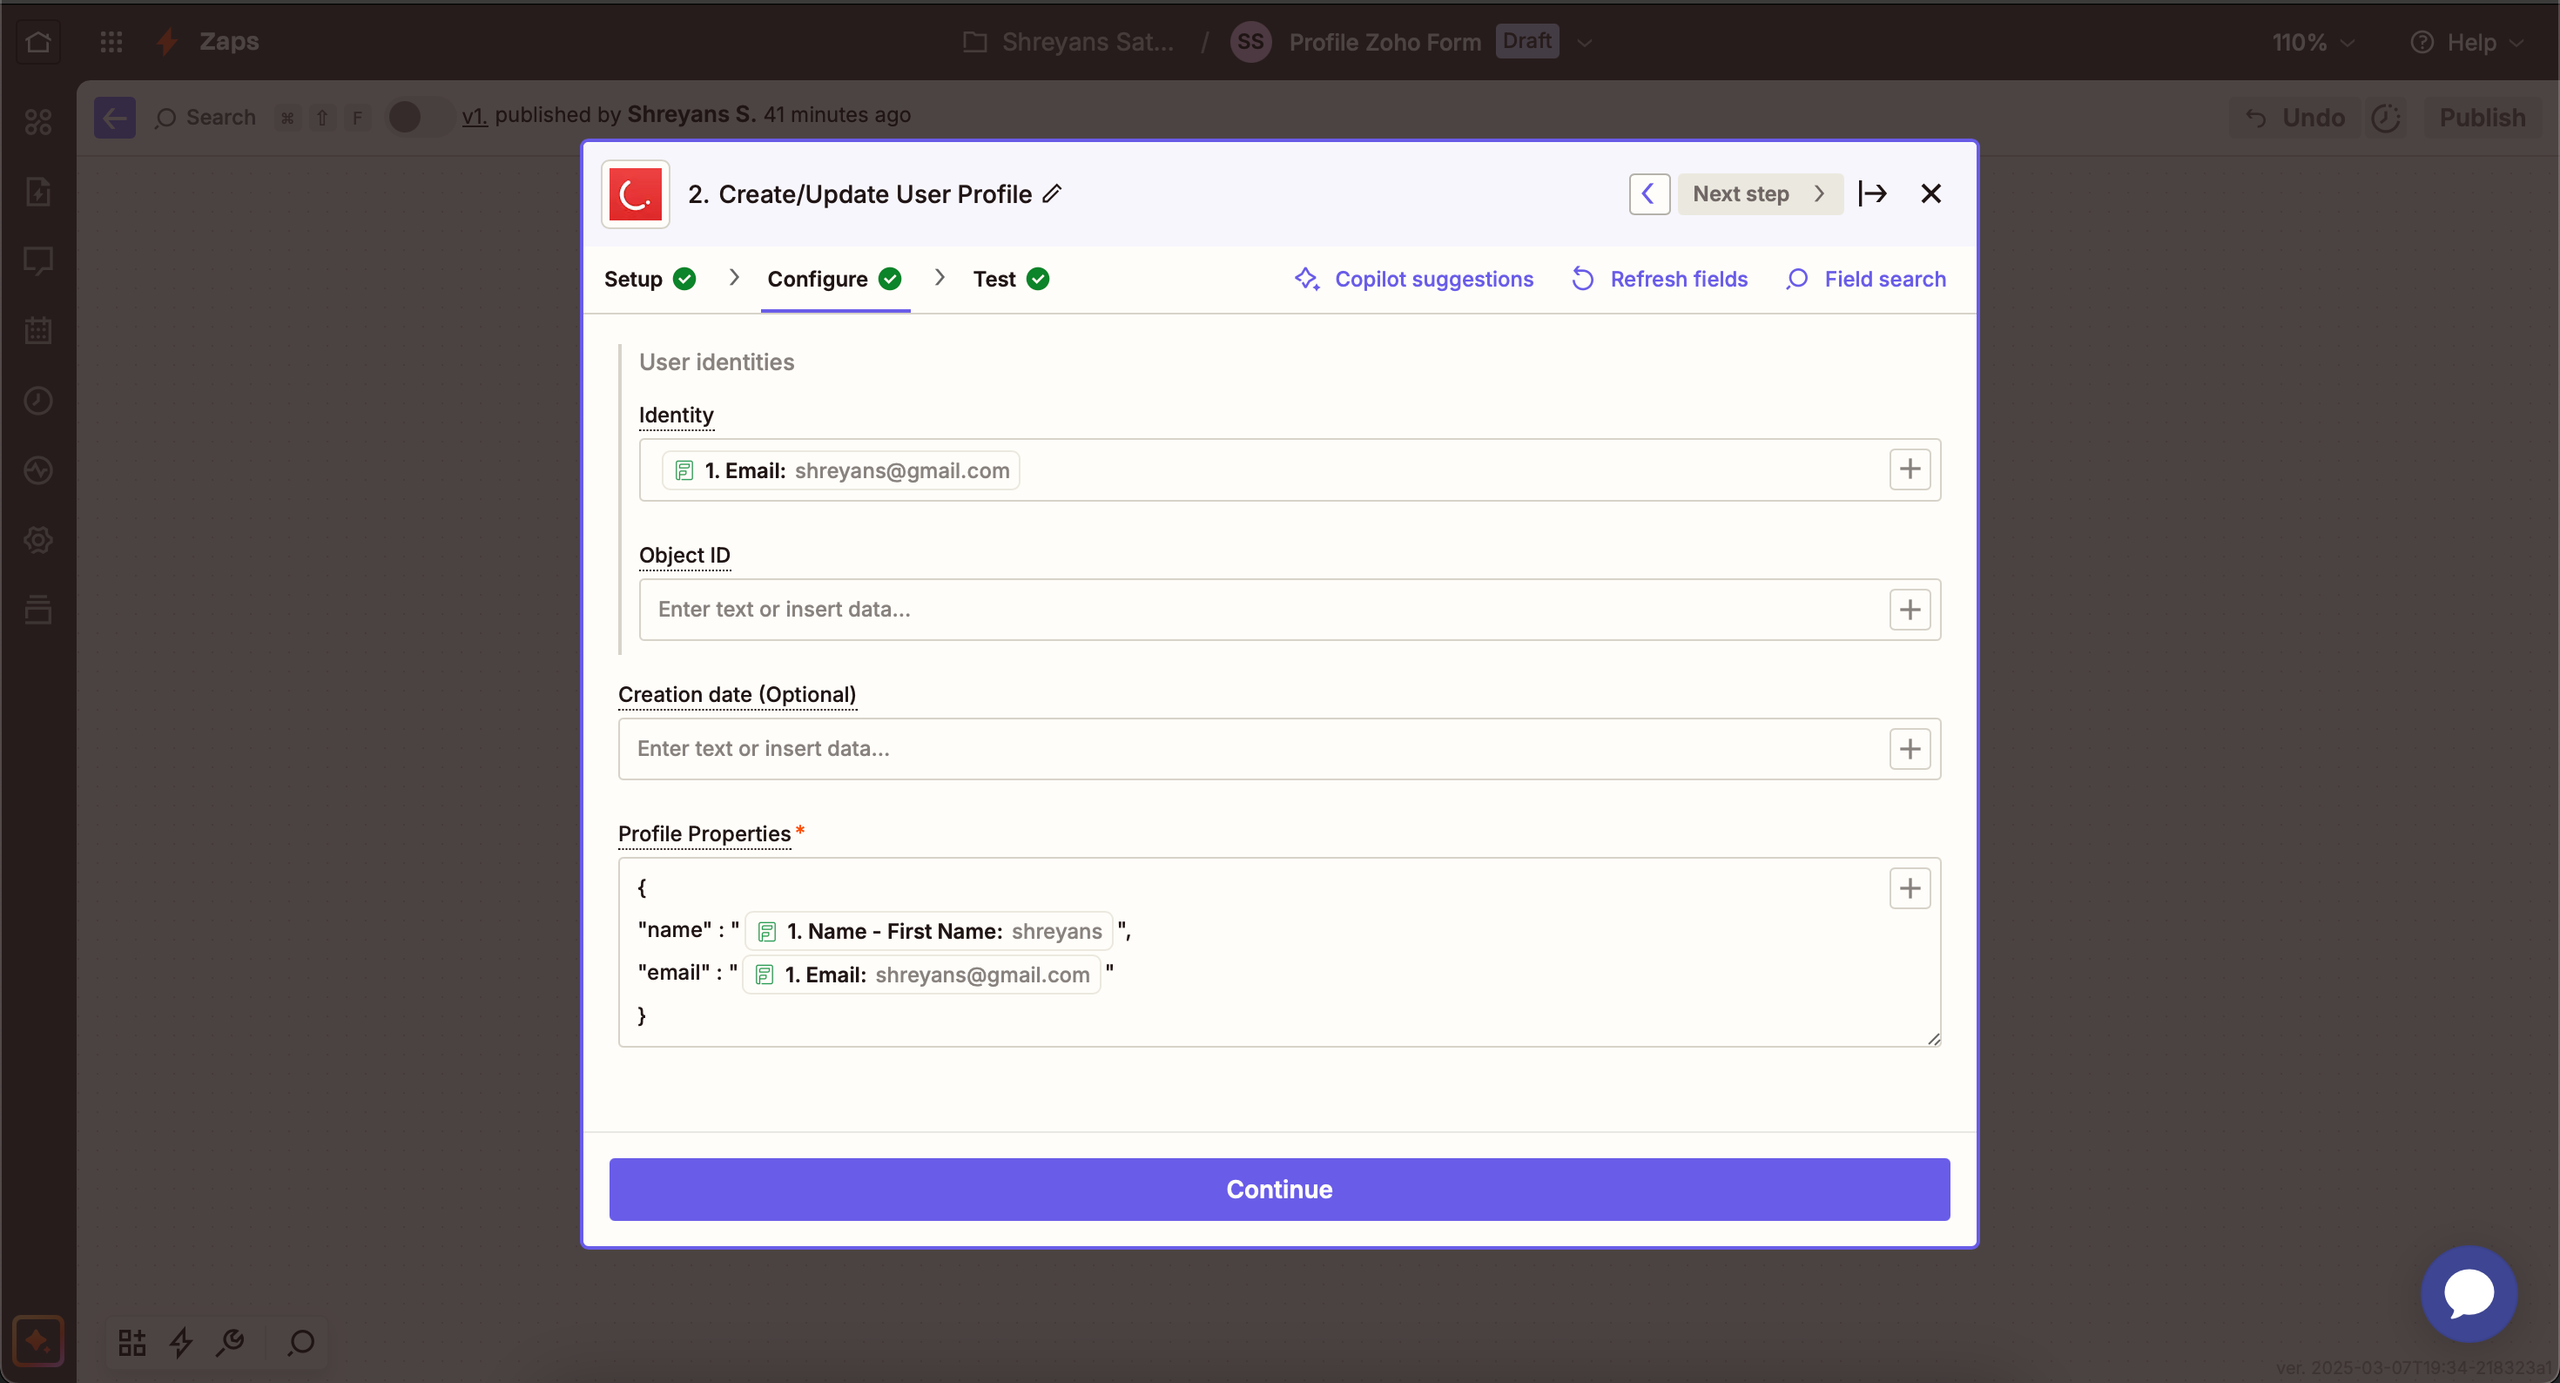
Task: Toggle the zap on/off switch
Action: point(419,117)
